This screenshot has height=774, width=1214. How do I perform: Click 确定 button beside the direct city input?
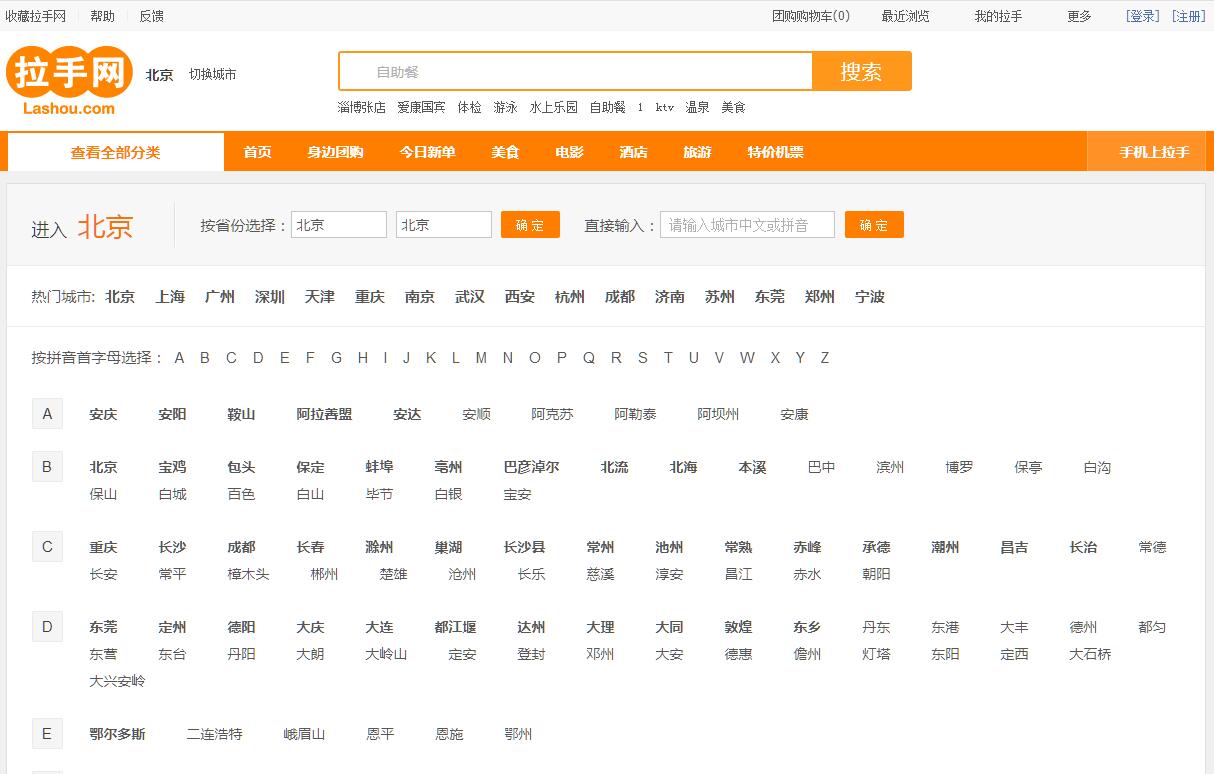[x=874, y=225]
